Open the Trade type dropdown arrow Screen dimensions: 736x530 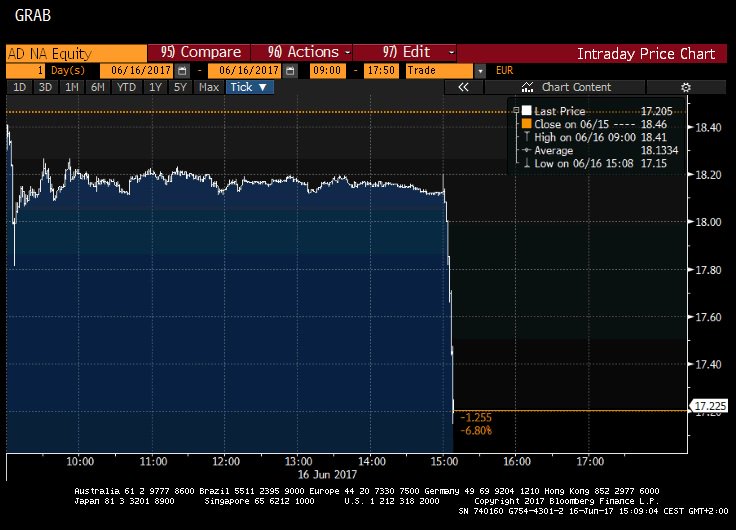[x=480, y=71]
